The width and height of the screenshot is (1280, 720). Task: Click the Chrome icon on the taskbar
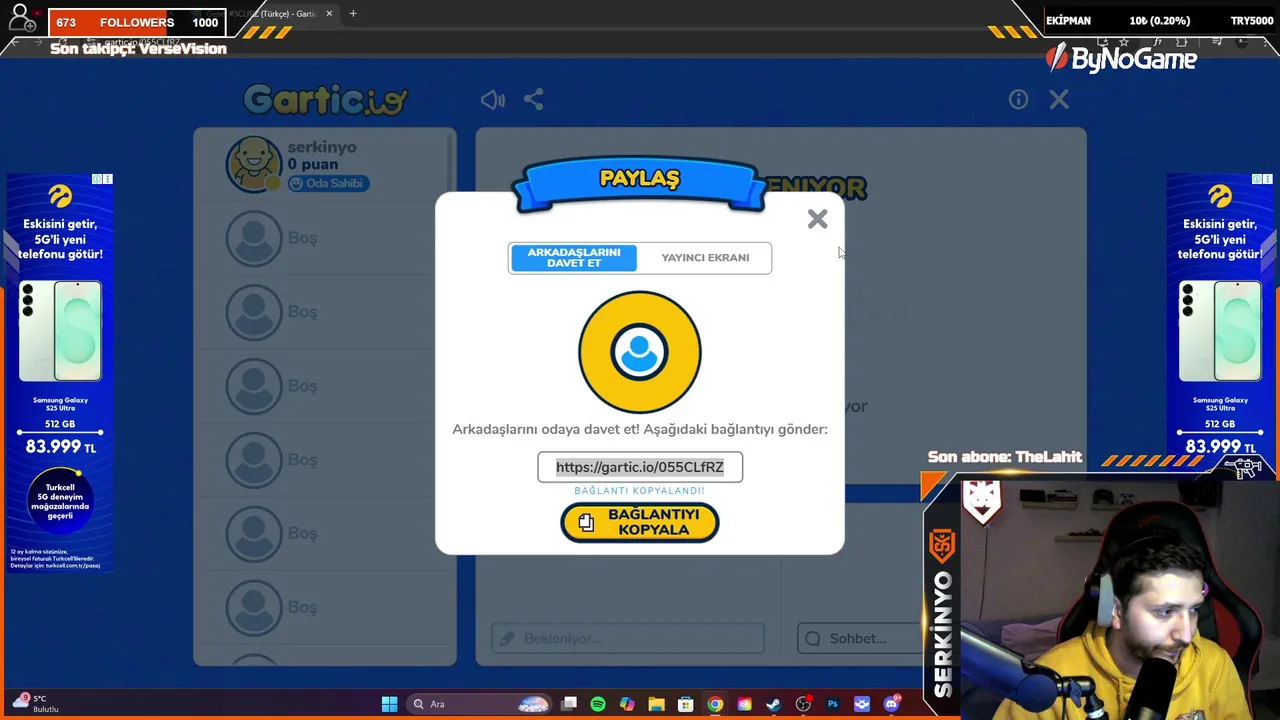click(715, 704)
